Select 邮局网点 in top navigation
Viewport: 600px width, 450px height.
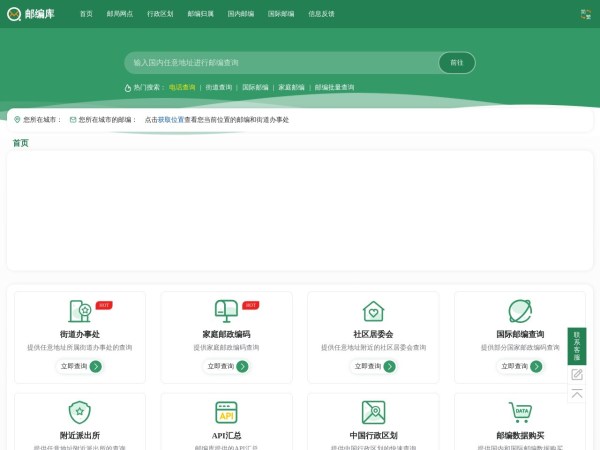click(x=120, y=14)
